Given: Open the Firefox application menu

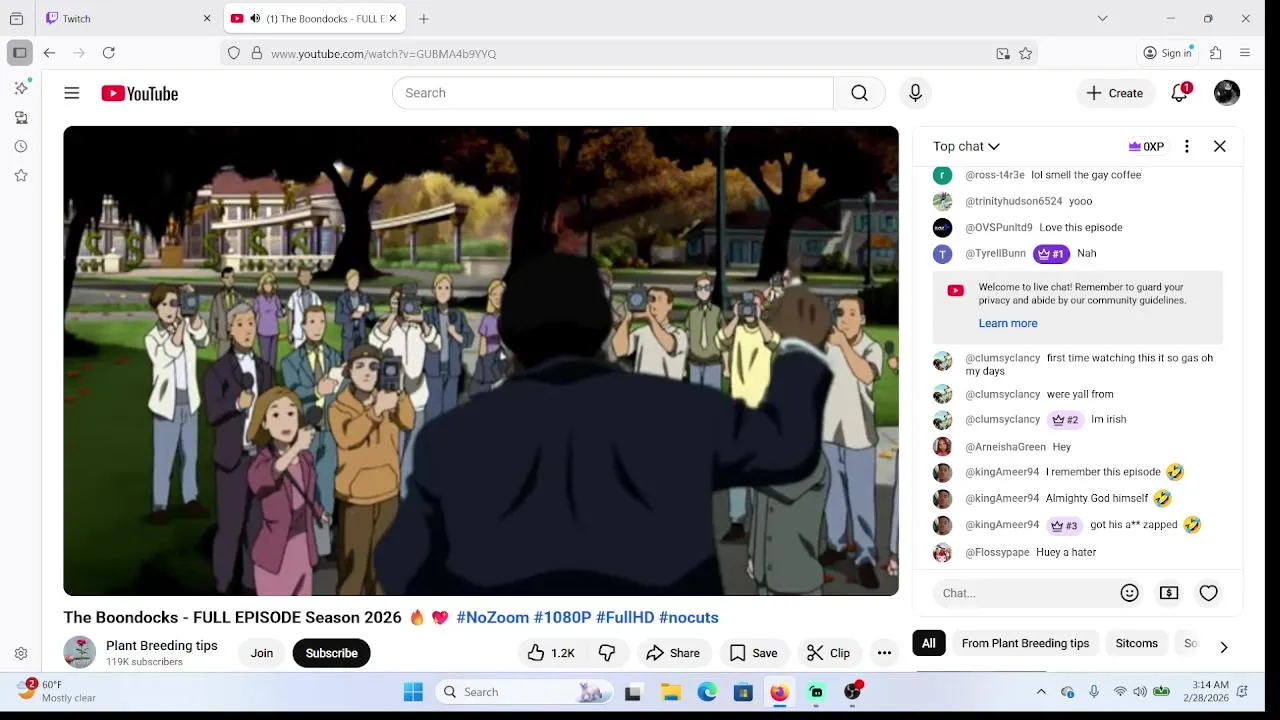Looking at the screenshot, I should tap(1245, 53).
